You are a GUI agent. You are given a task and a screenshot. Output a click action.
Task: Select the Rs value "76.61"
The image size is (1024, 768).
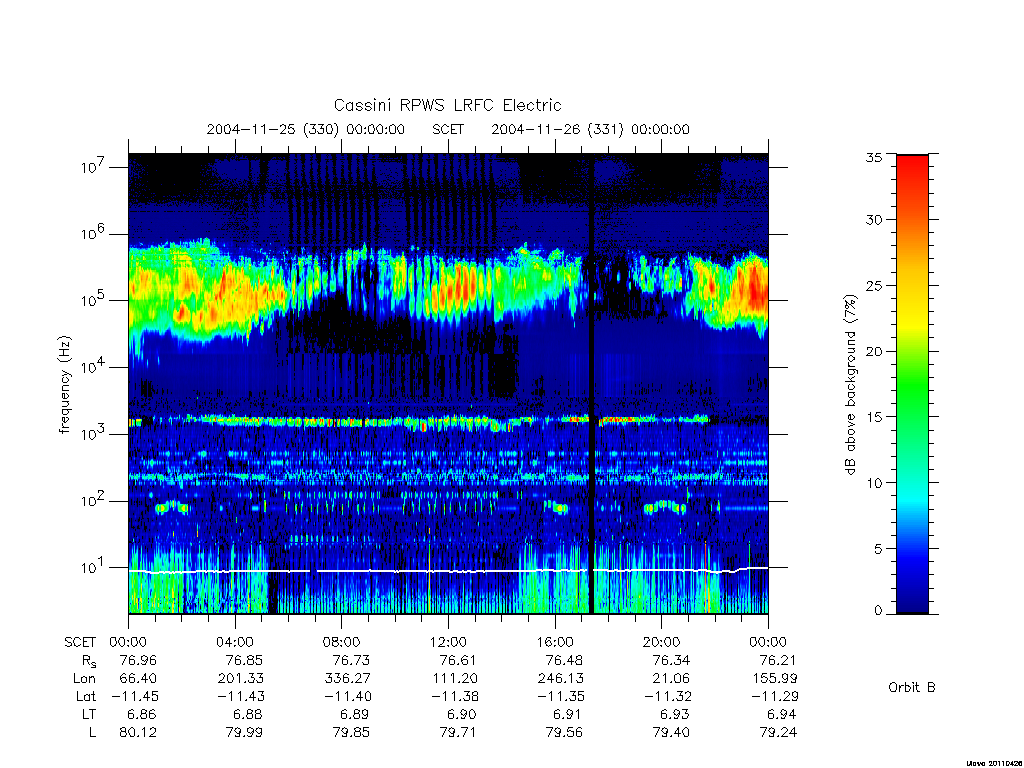point(458,660)
